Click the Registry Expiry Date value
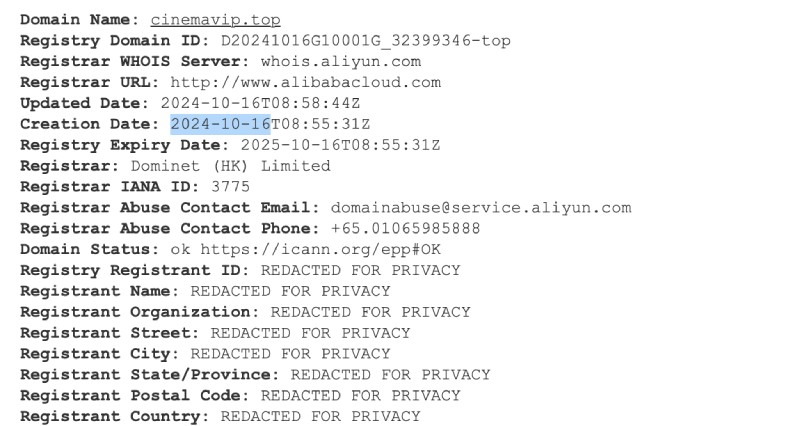The width and height of the screenshot is (800, 426). [x=340, y=145]
